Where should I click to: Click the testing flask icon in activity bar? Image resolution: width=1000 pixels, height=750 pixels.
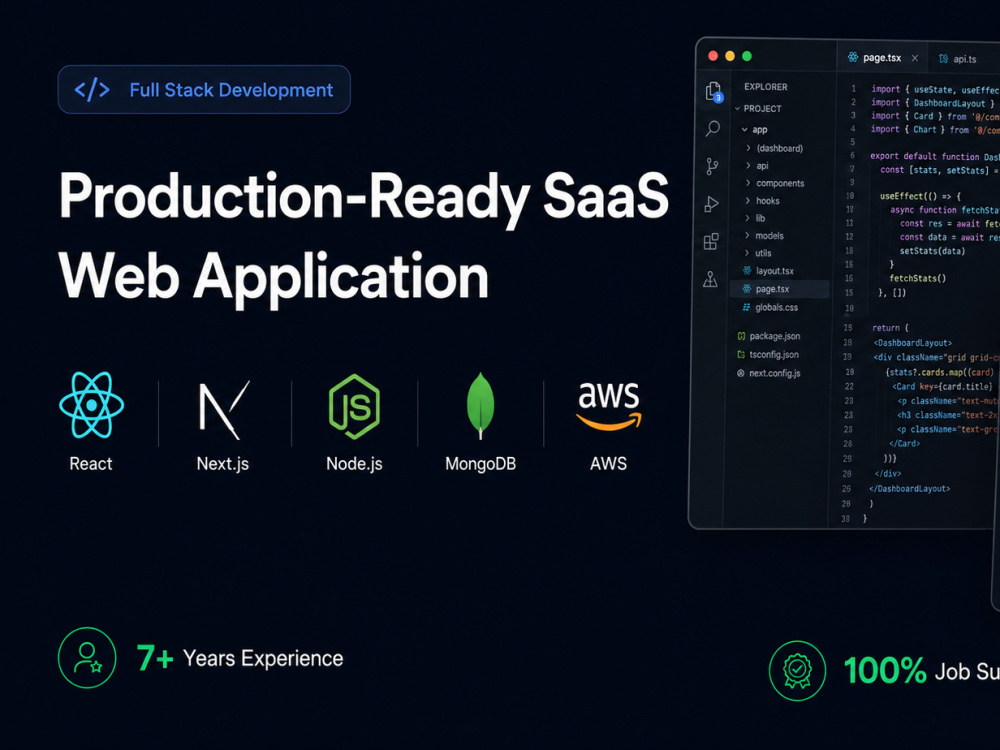[x=710, y=279]
